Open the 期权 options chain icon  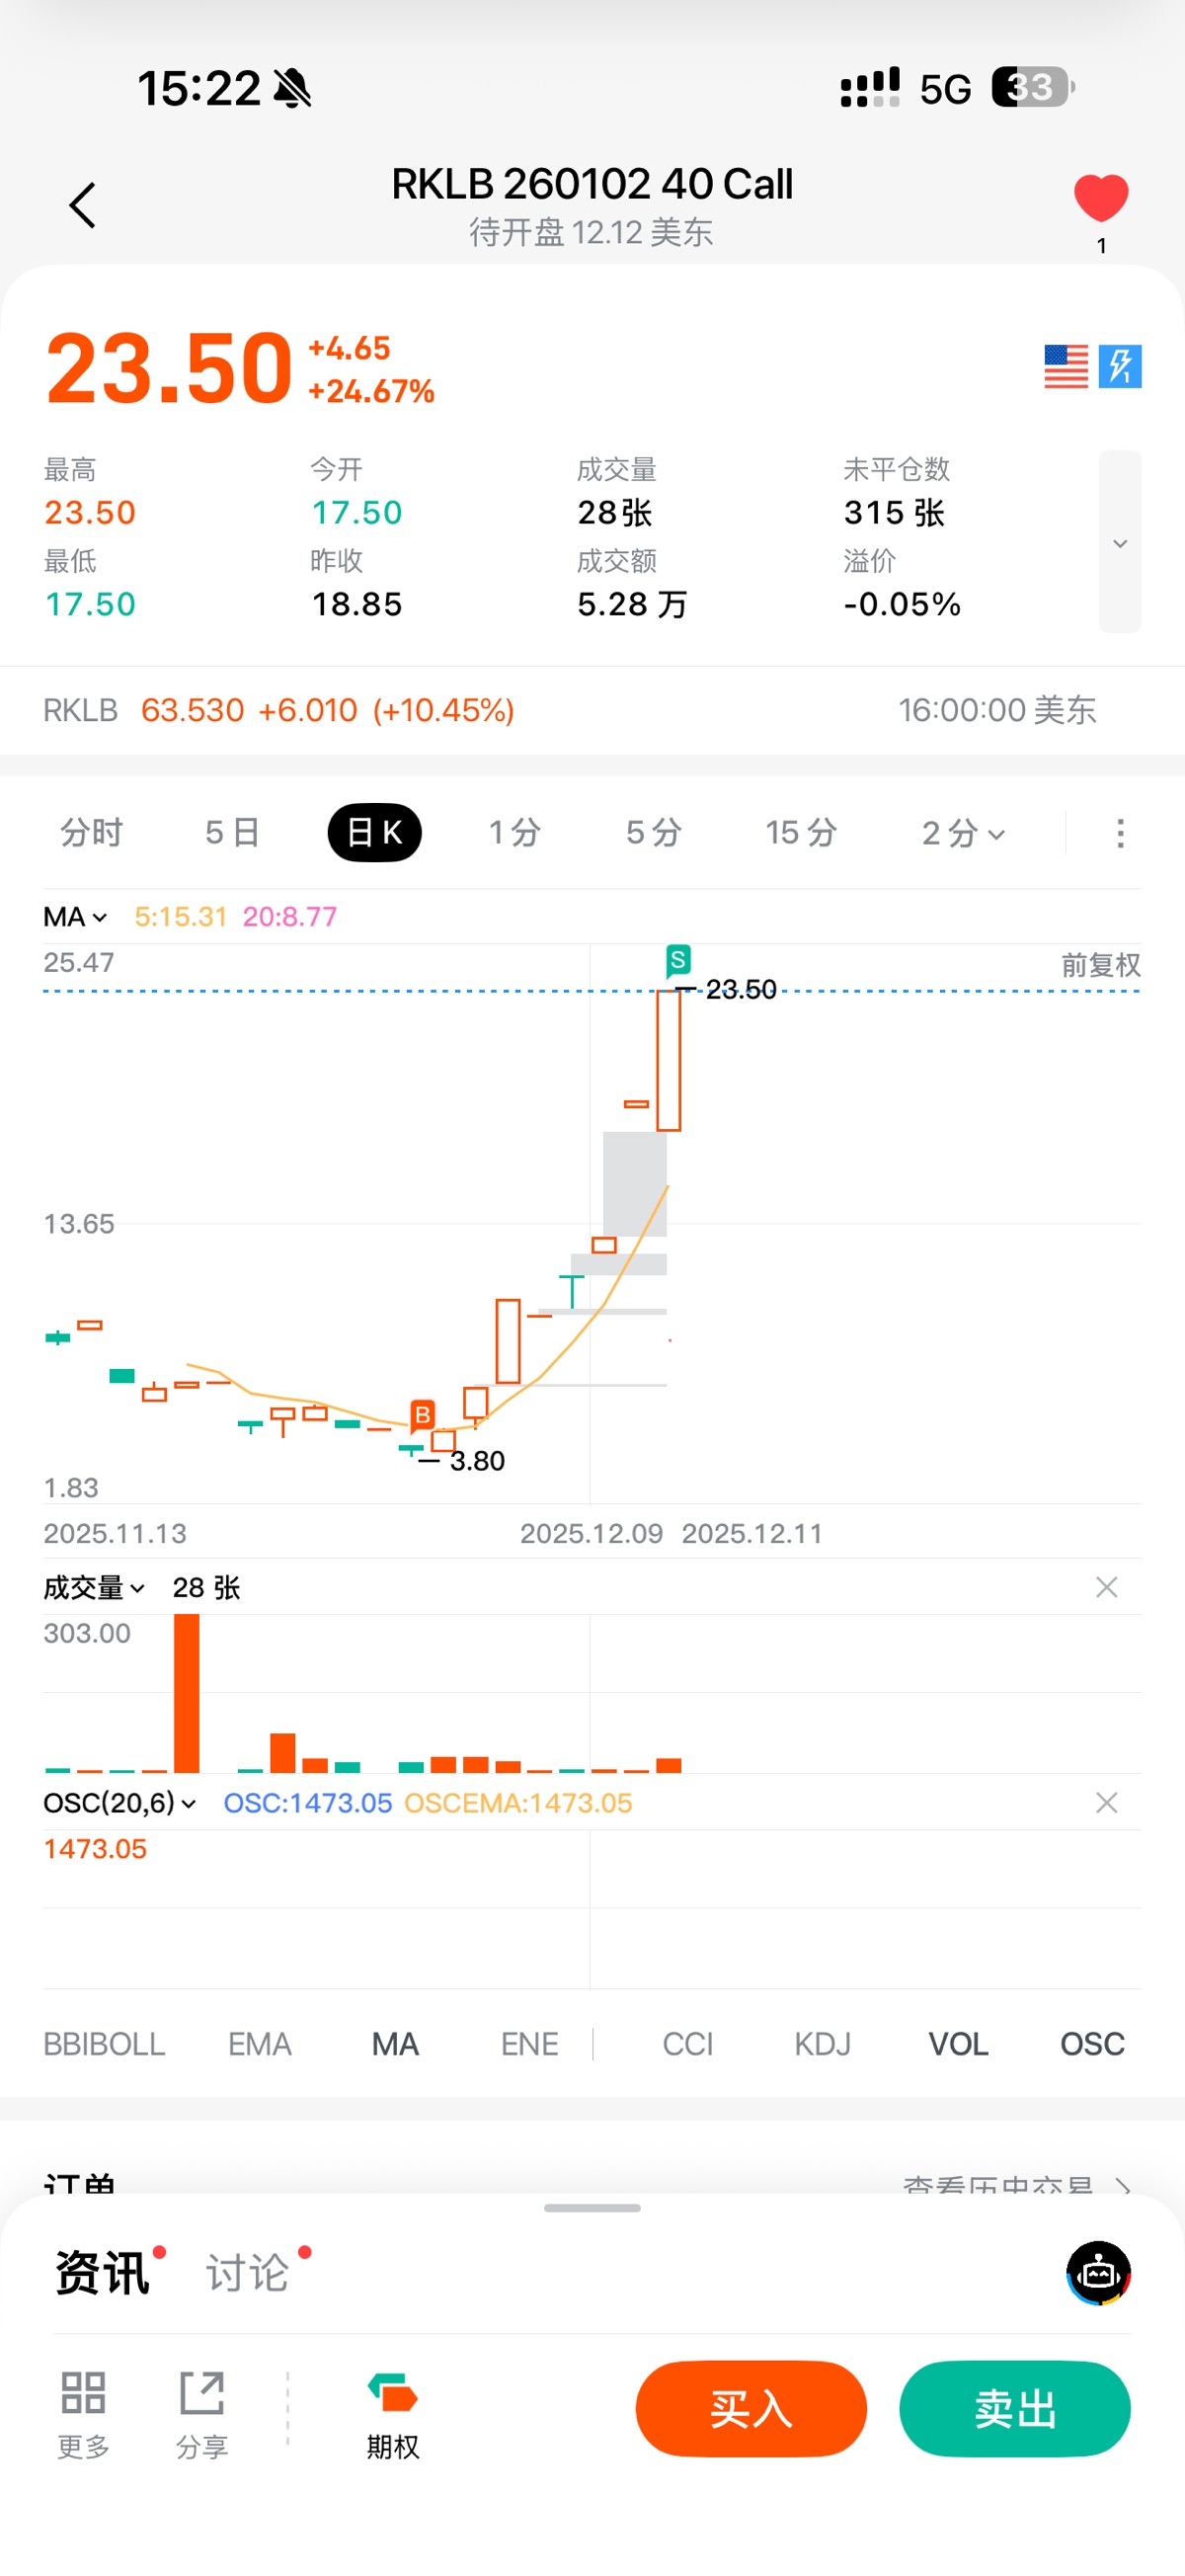tap(392, 2393)
